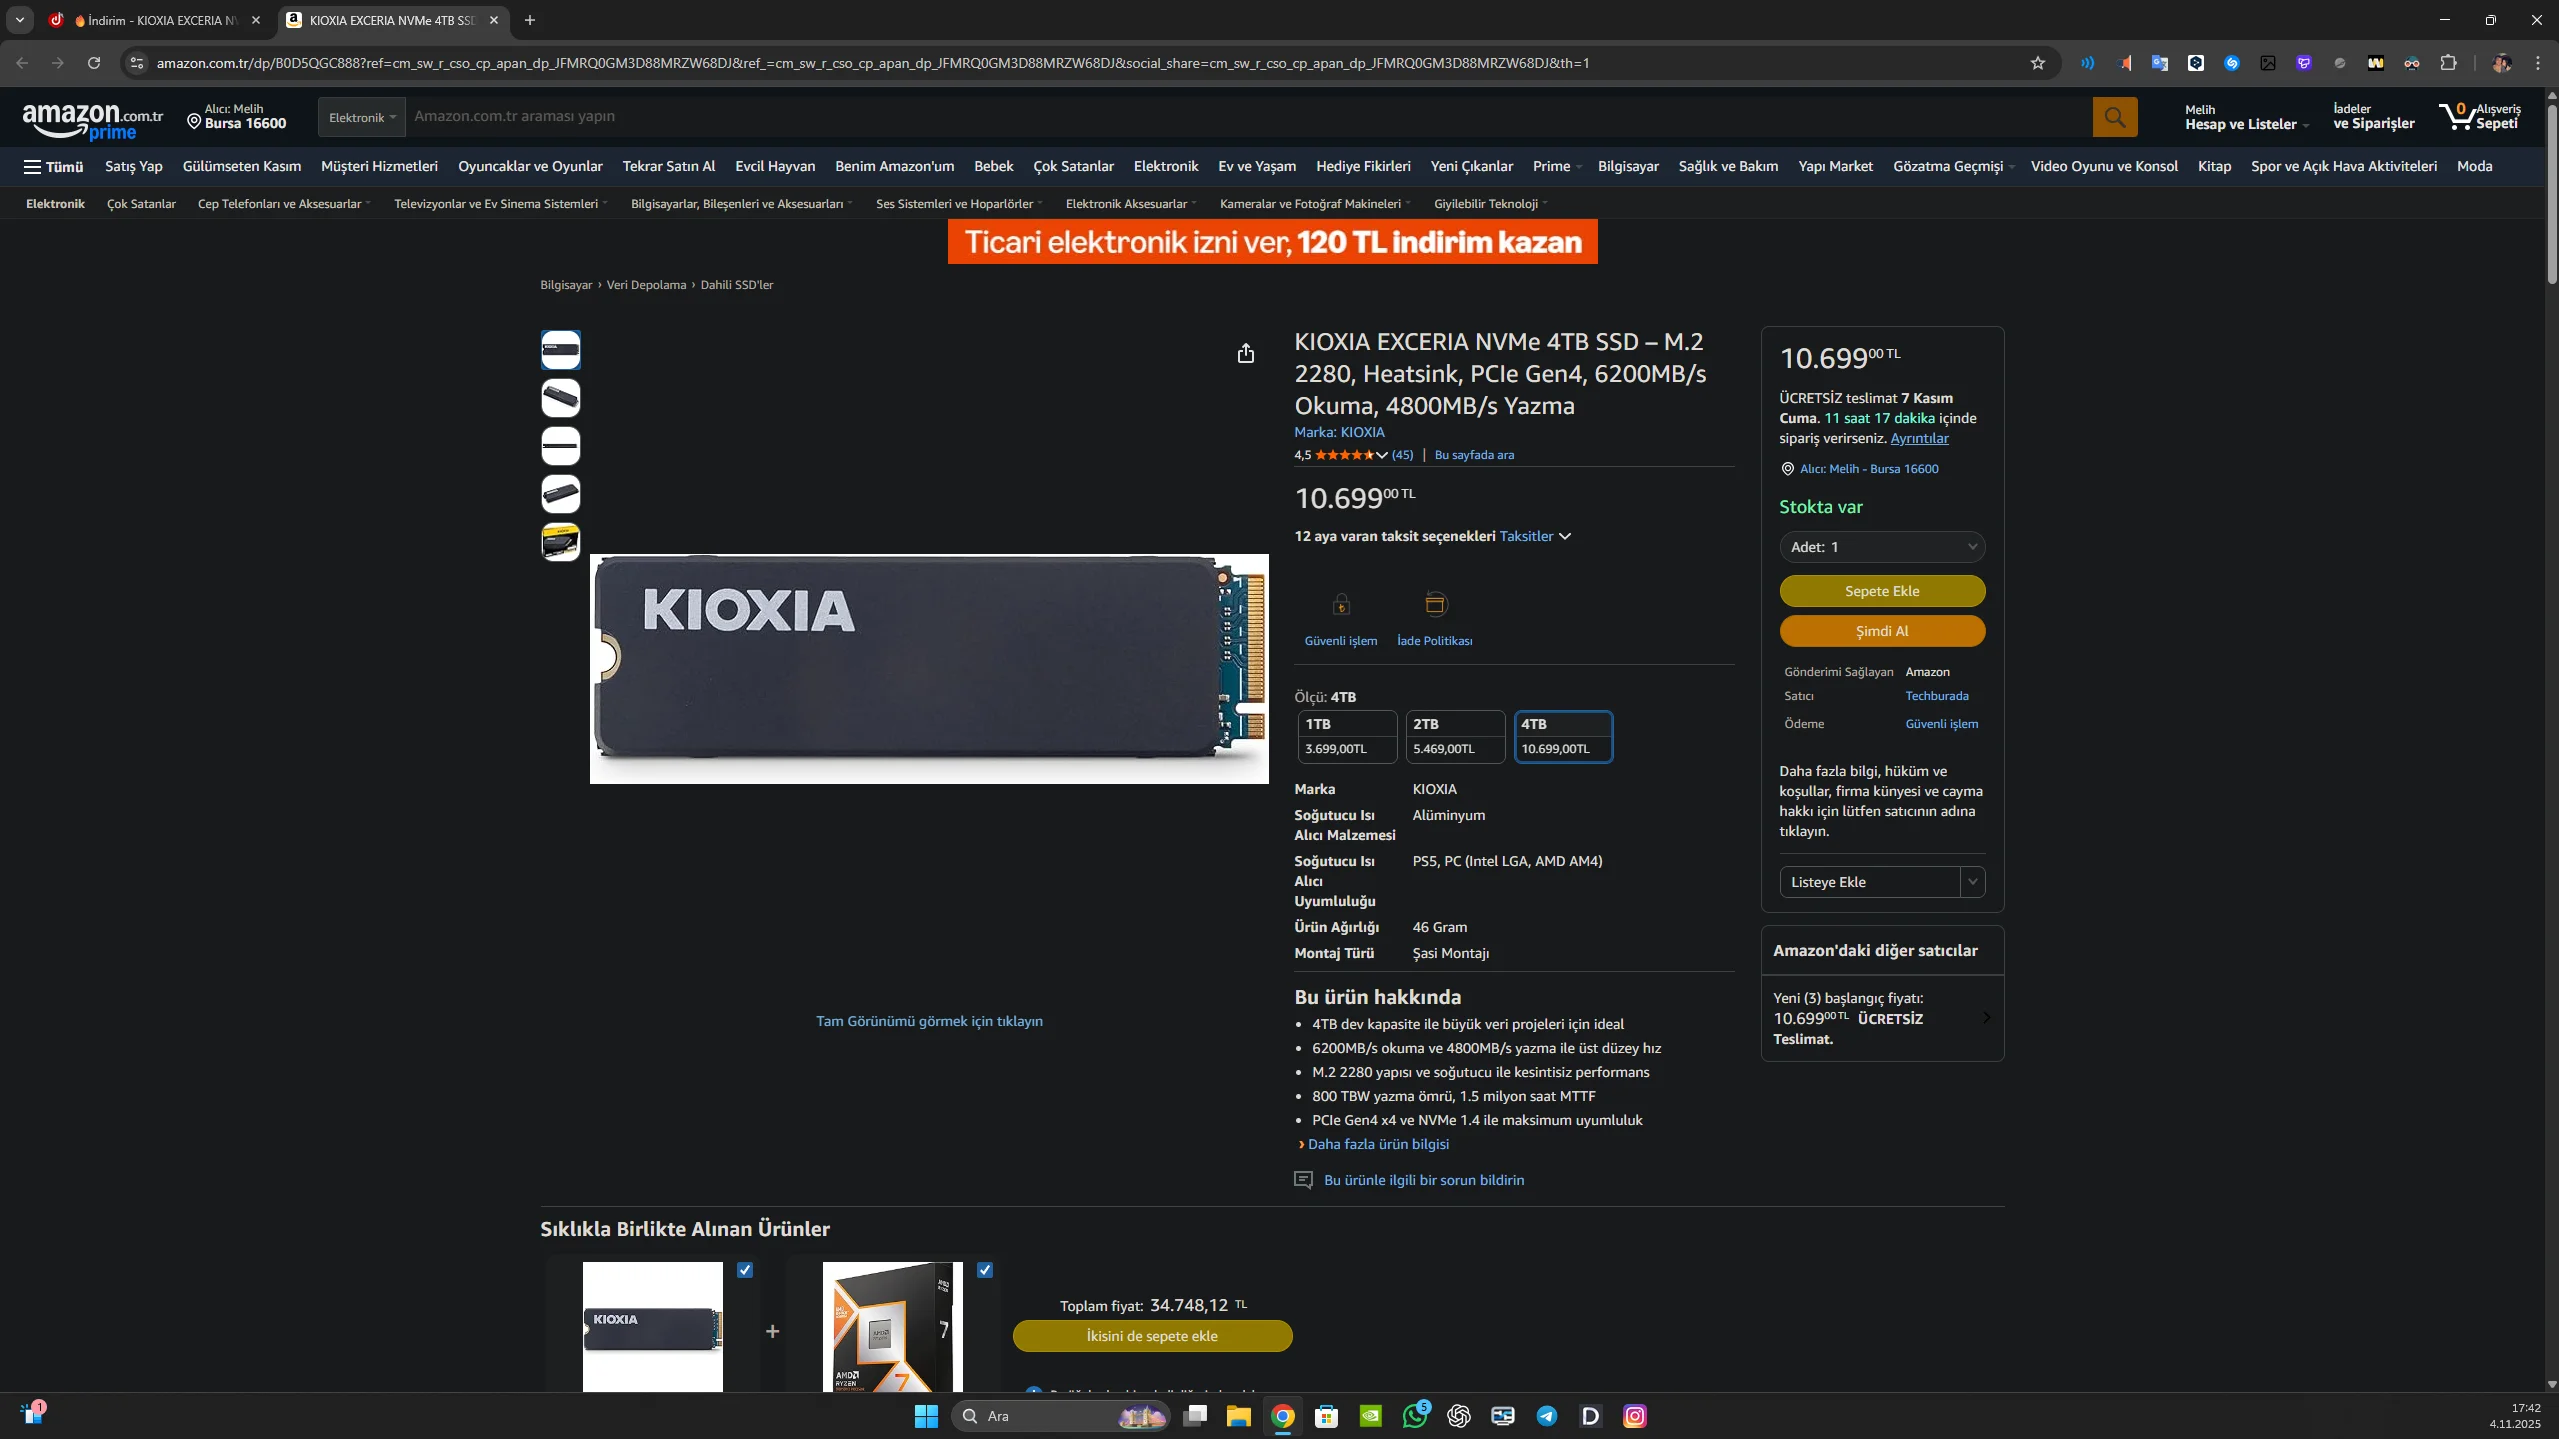The image size is (2559, 1439).
Task: Open the Techburada seller link
Action: point(1936,696)
